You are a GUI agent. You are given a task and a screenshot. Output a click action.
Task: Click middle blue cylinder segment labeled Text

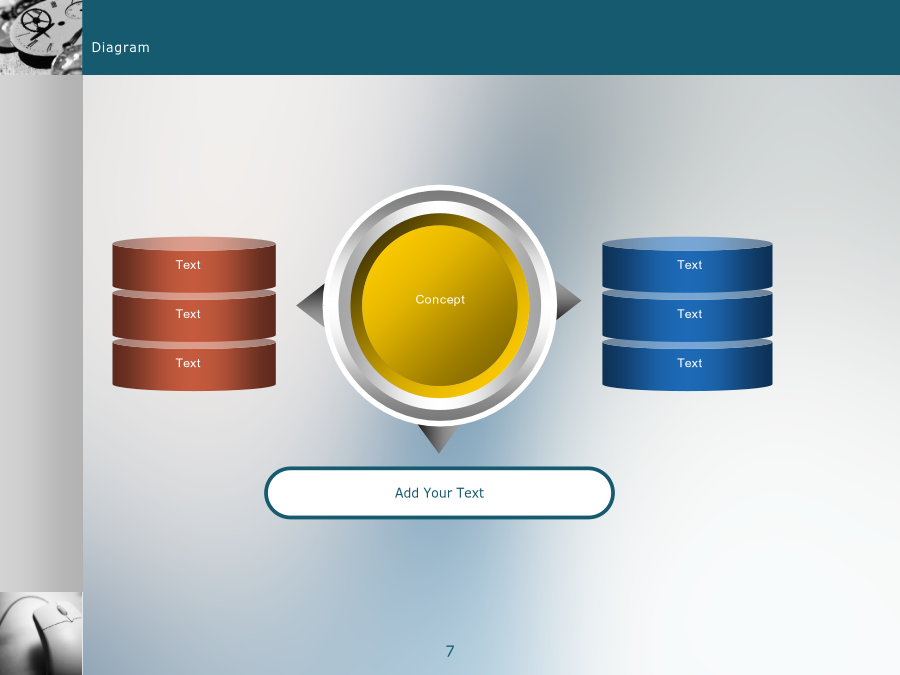point(687,315)
